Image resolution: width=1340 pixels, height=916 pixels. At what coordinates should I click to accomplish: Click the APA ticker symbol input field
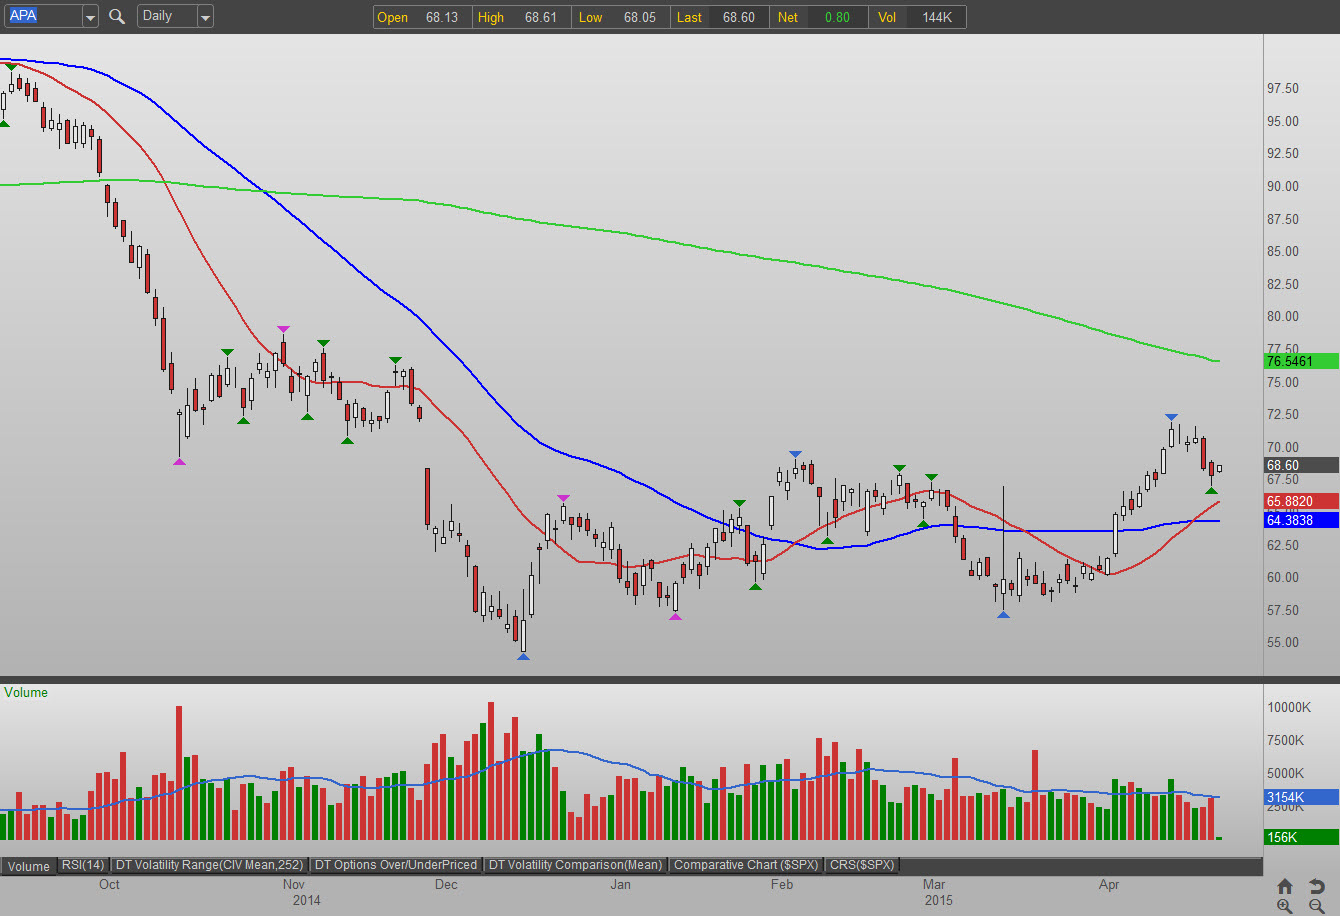pos(42,16)
